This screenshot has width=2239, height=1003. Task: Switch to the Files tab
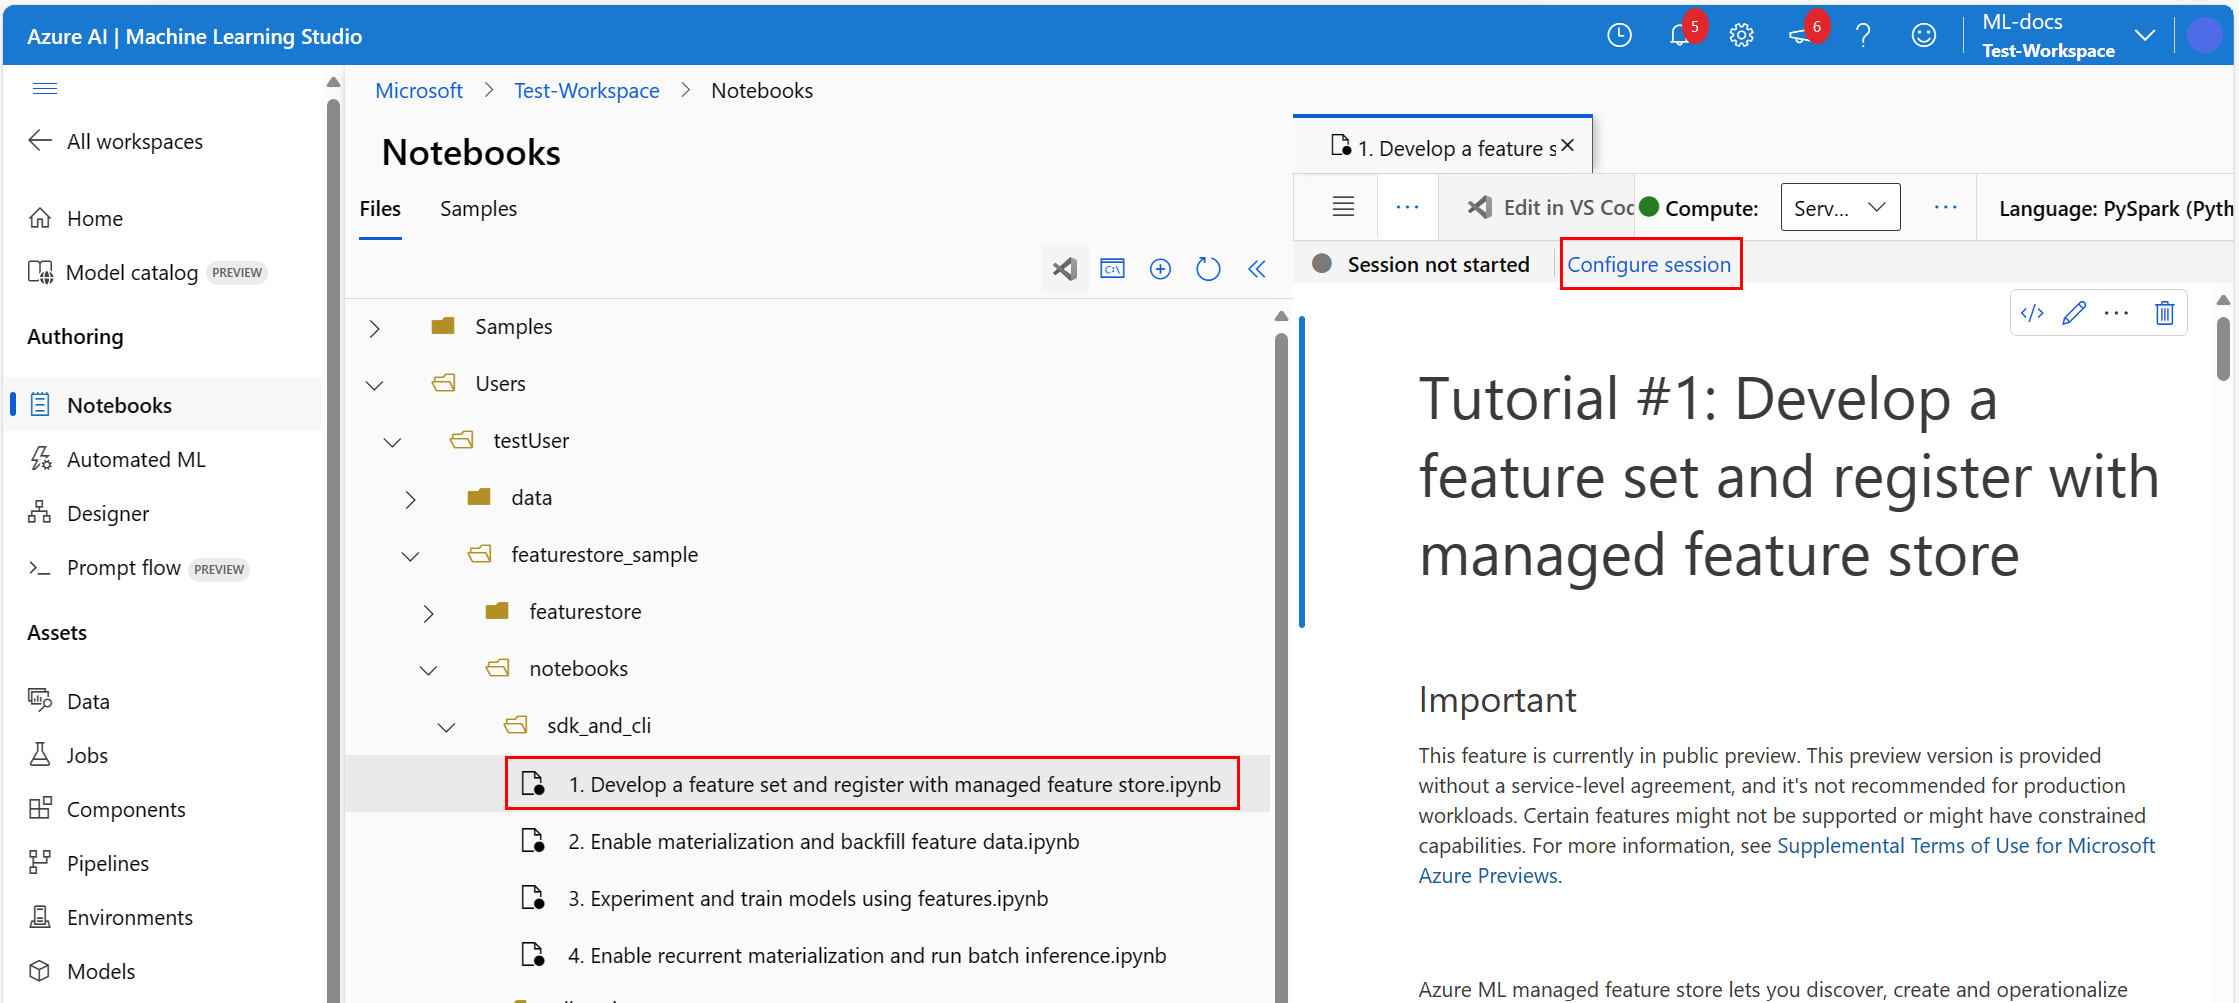click(380, 208)
